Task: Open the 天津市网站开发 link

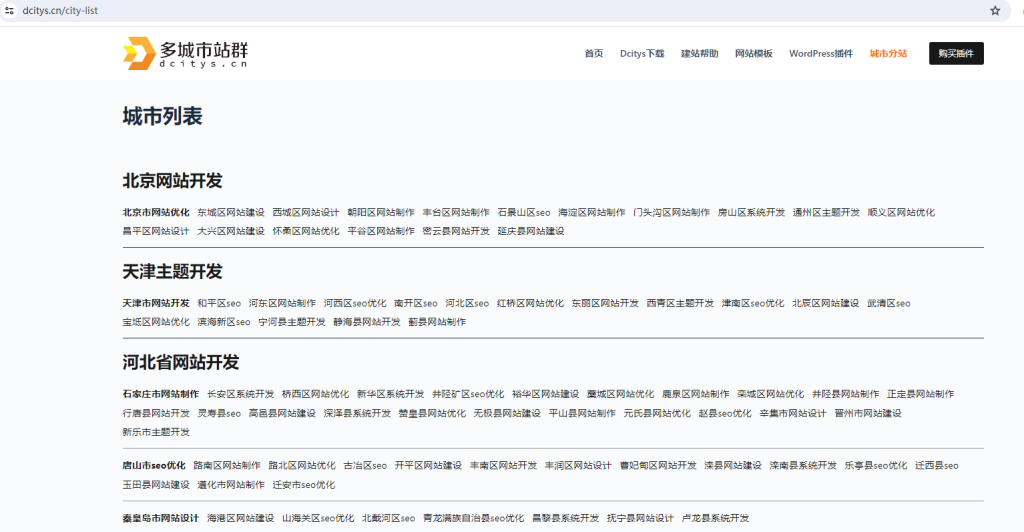Action: [x=156, y=303]
